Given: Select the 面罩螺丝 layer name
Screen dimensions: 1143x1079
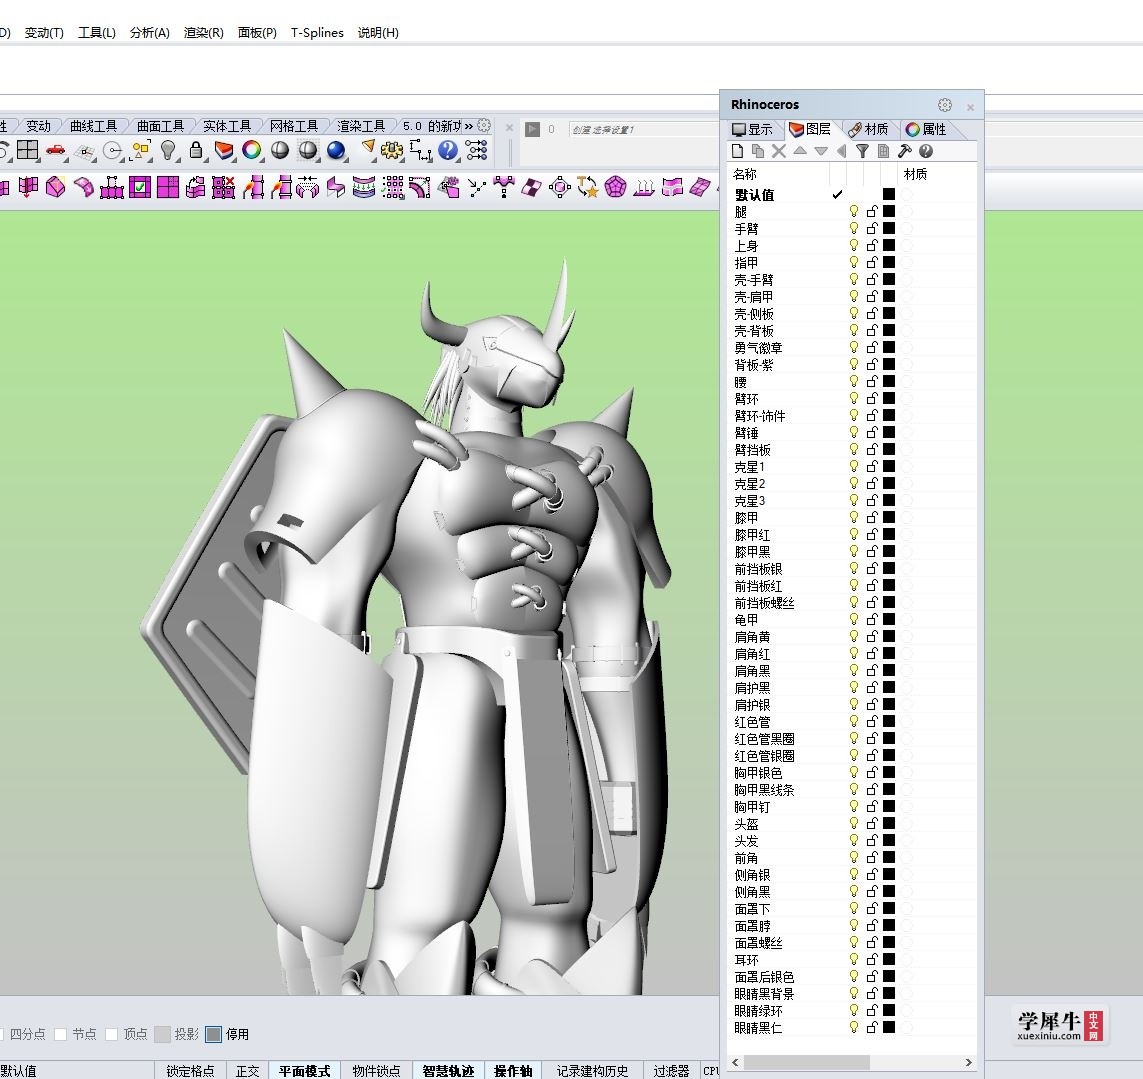Looking at the screenshot, I should point(758,943).
